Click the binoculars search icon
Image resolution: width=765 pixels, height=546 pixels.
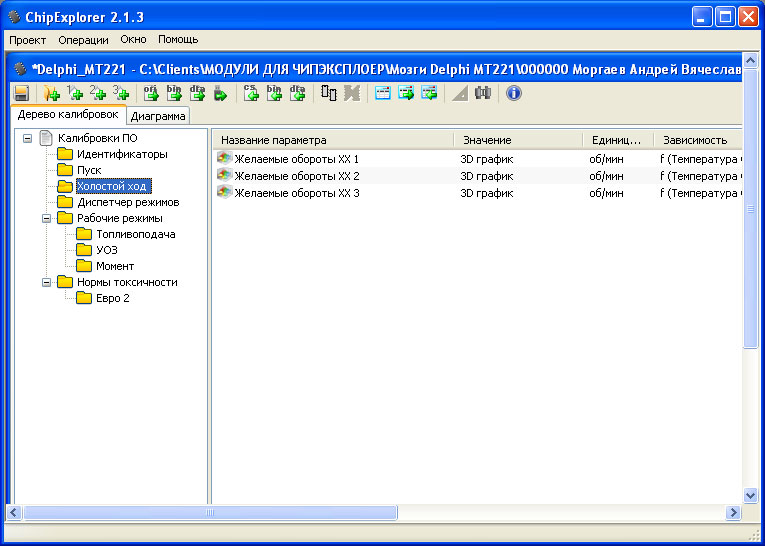pos(483,93)
